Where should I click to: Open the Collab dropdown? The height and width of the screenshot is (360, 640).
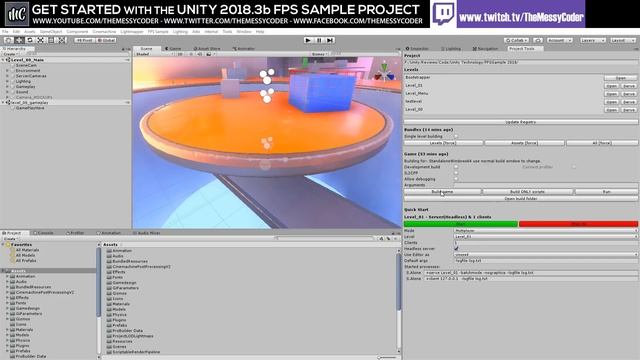[x=516, y=40]
